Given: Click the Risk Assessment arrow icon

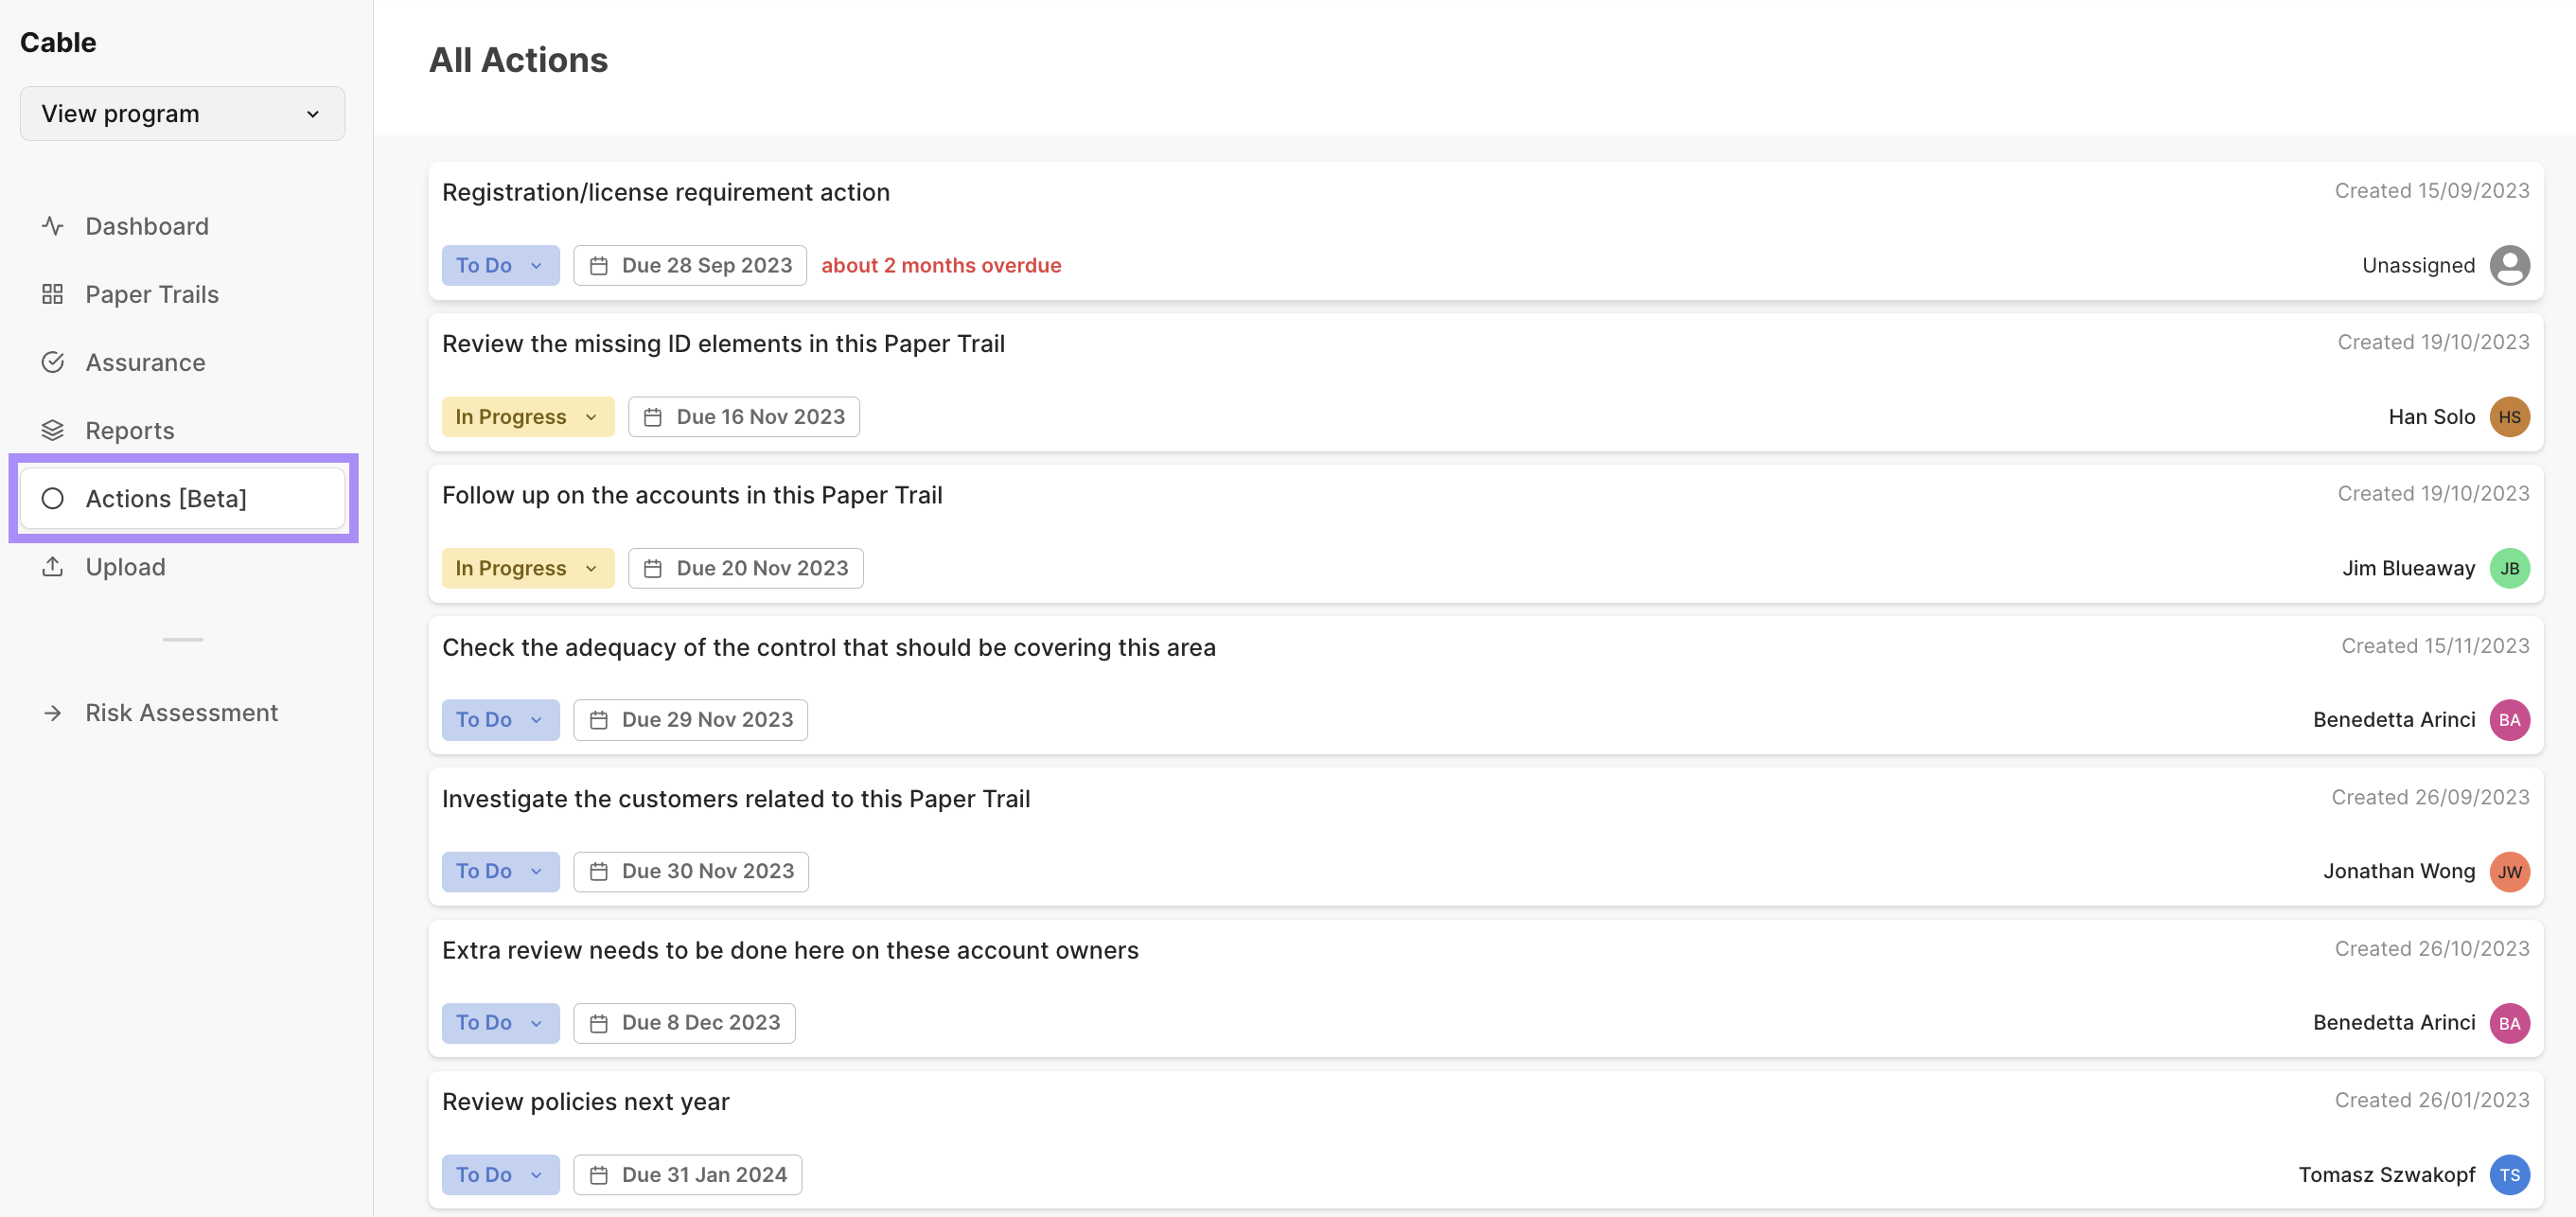Looking at the screenshot, I should (53, 713).
